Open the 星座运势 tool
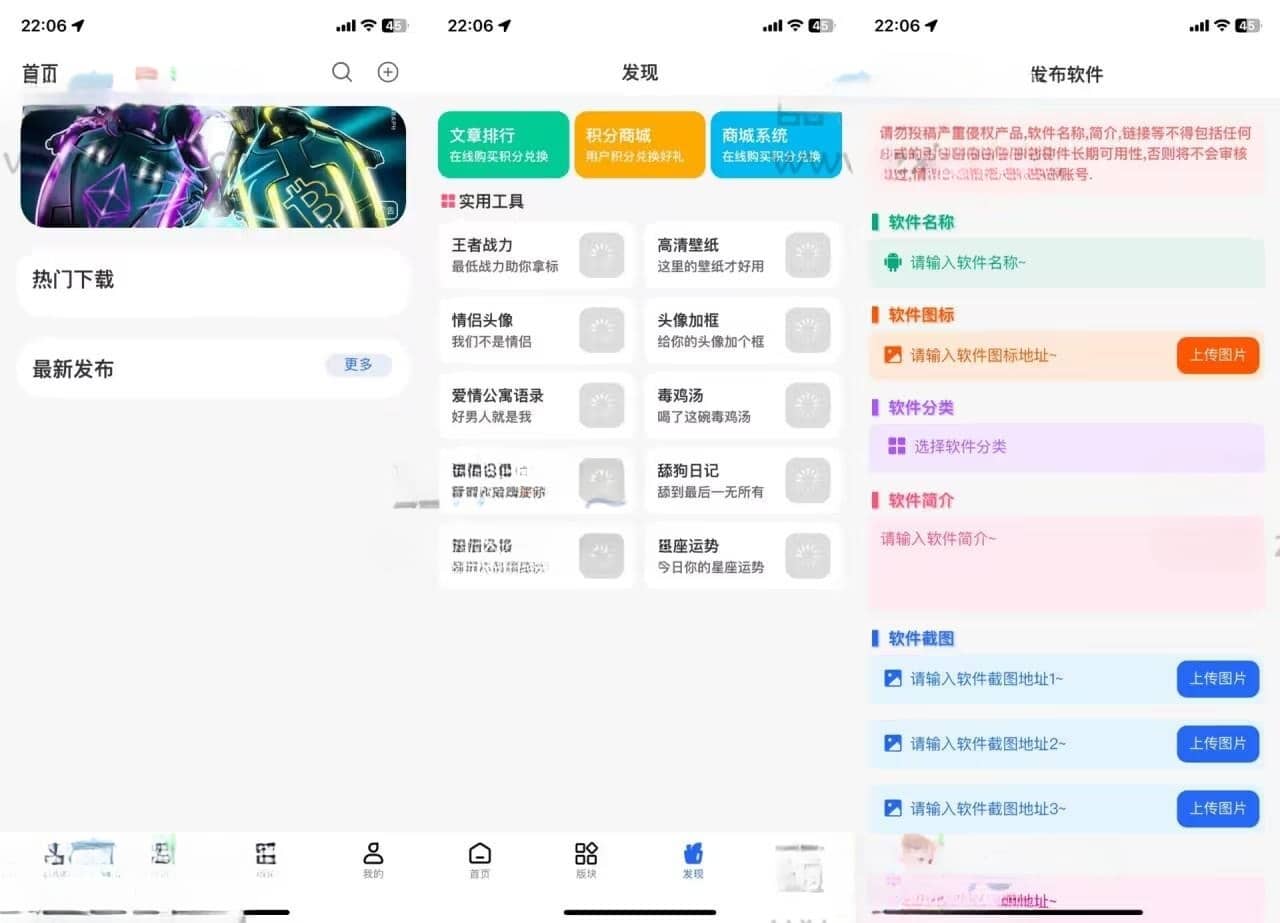The image size is (1280, 923). tap(742, 556)
